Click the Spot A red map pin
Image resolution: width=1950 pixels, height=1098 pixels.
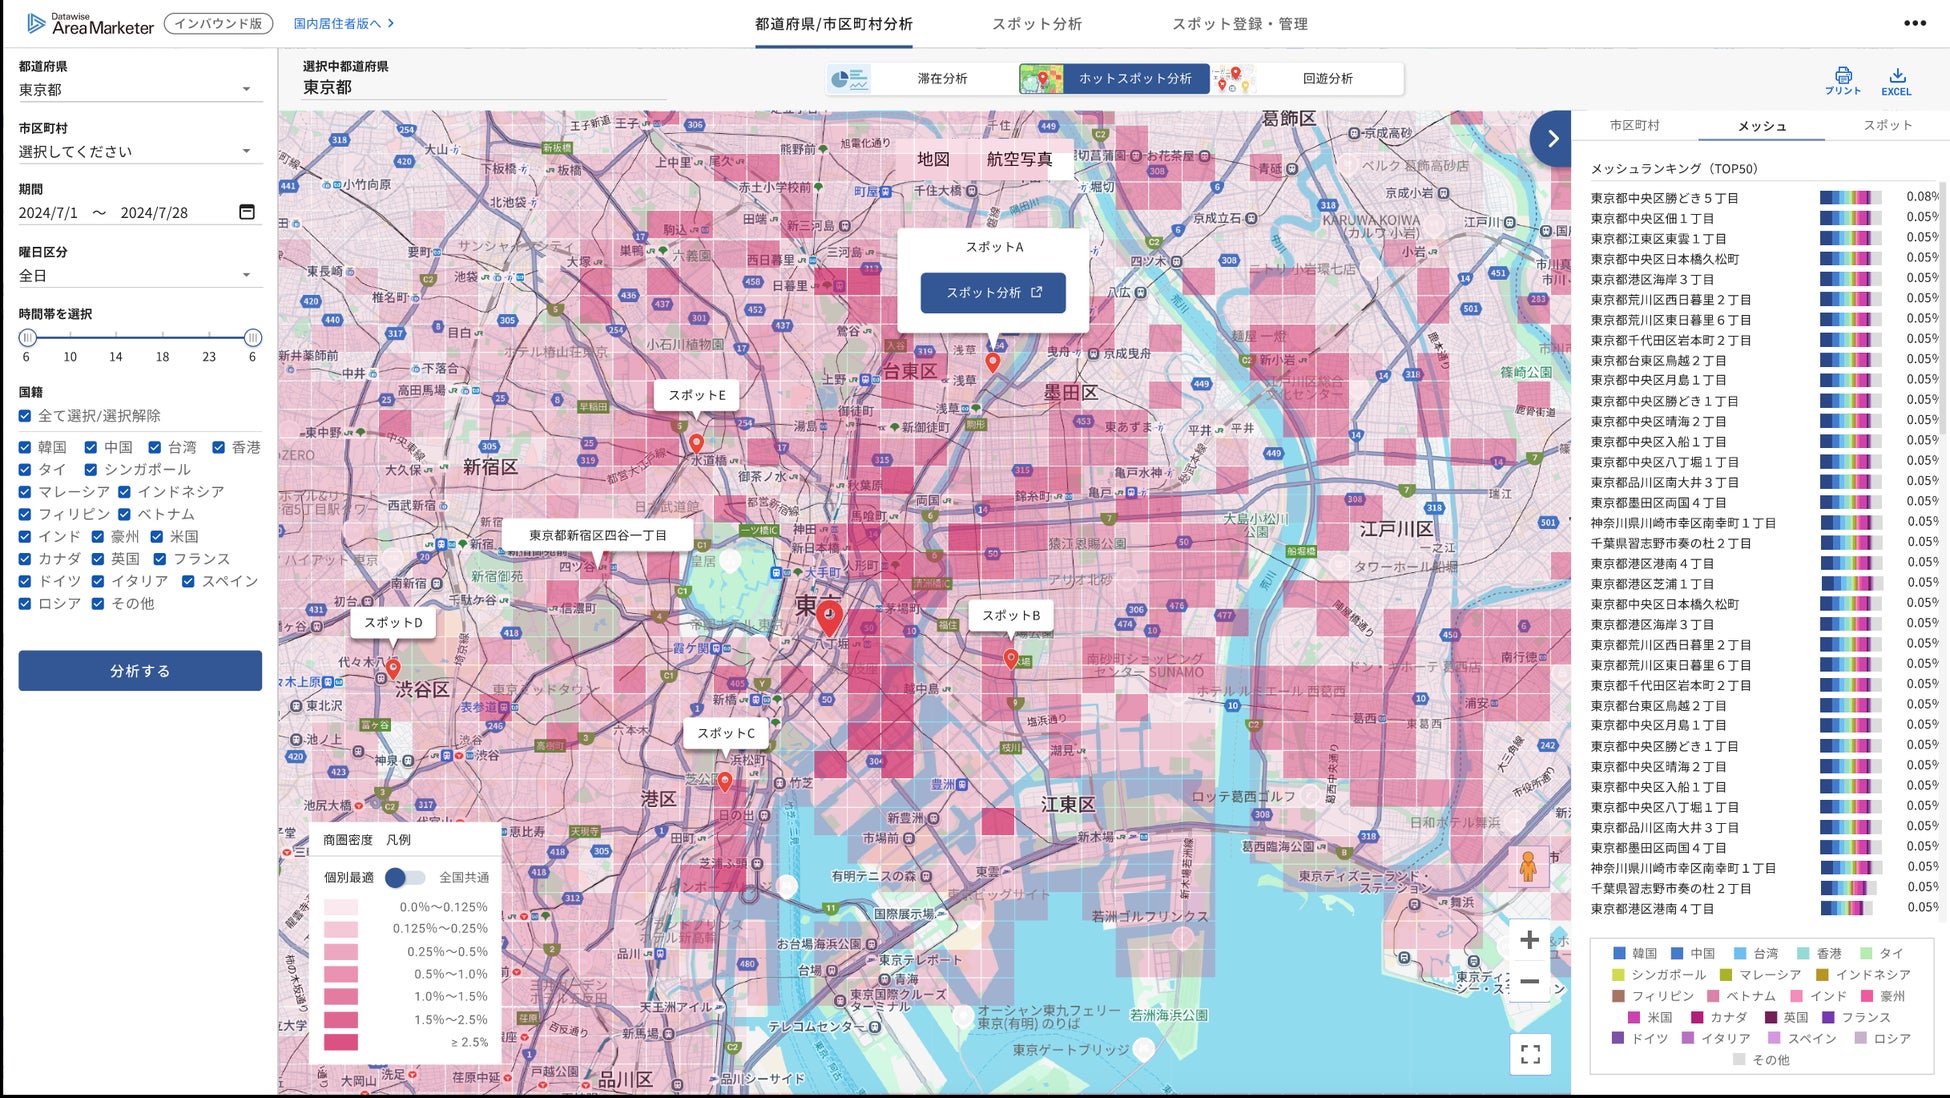tap(992, 362)
